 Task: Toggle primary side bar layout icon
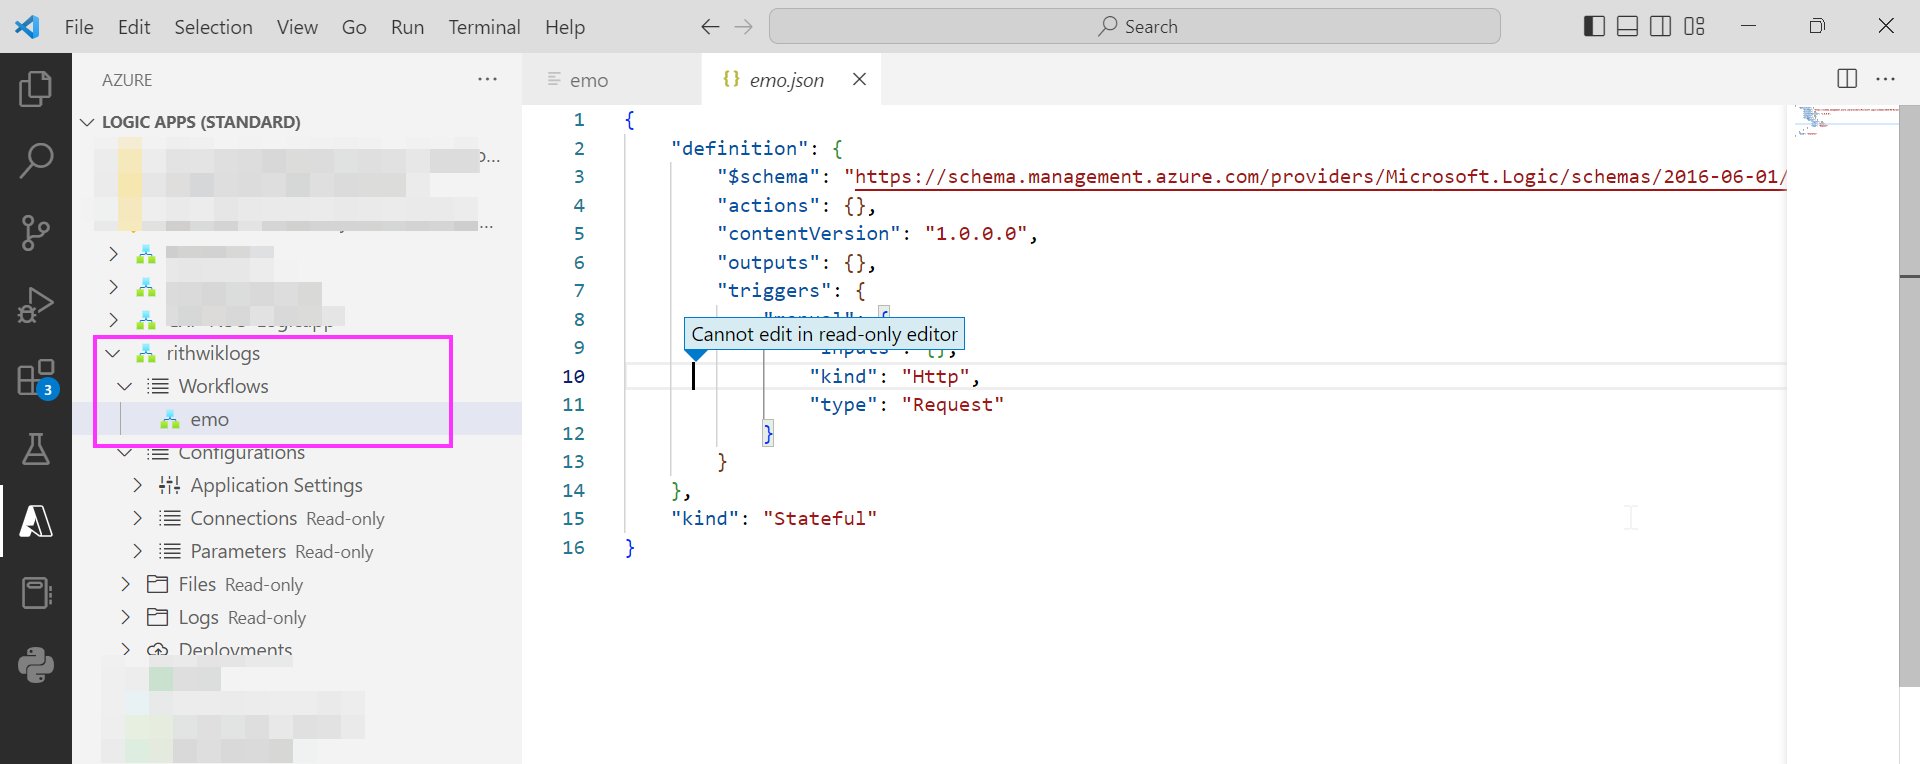1594,26
